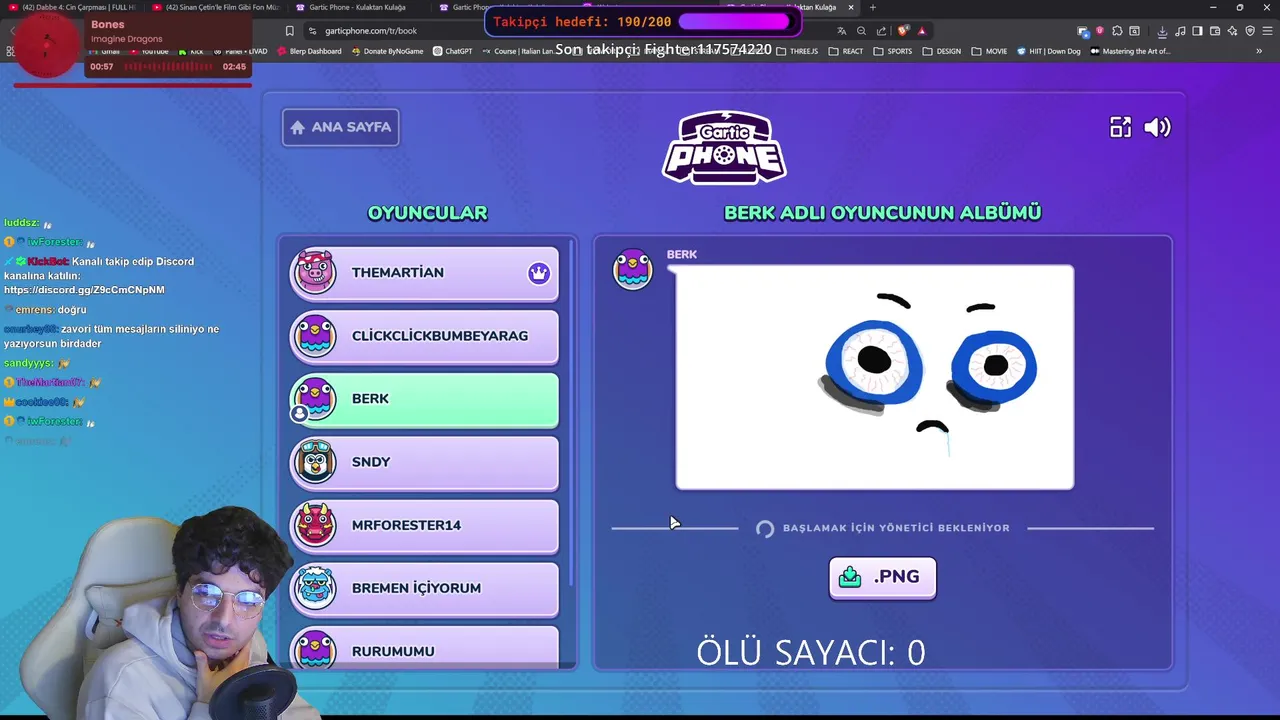Image resolution: width=1280 pixels, height=720 pixels.
Task: Open the MOVIE bookmarks folder
Action: pyautogui.click(x=990, y=51)
